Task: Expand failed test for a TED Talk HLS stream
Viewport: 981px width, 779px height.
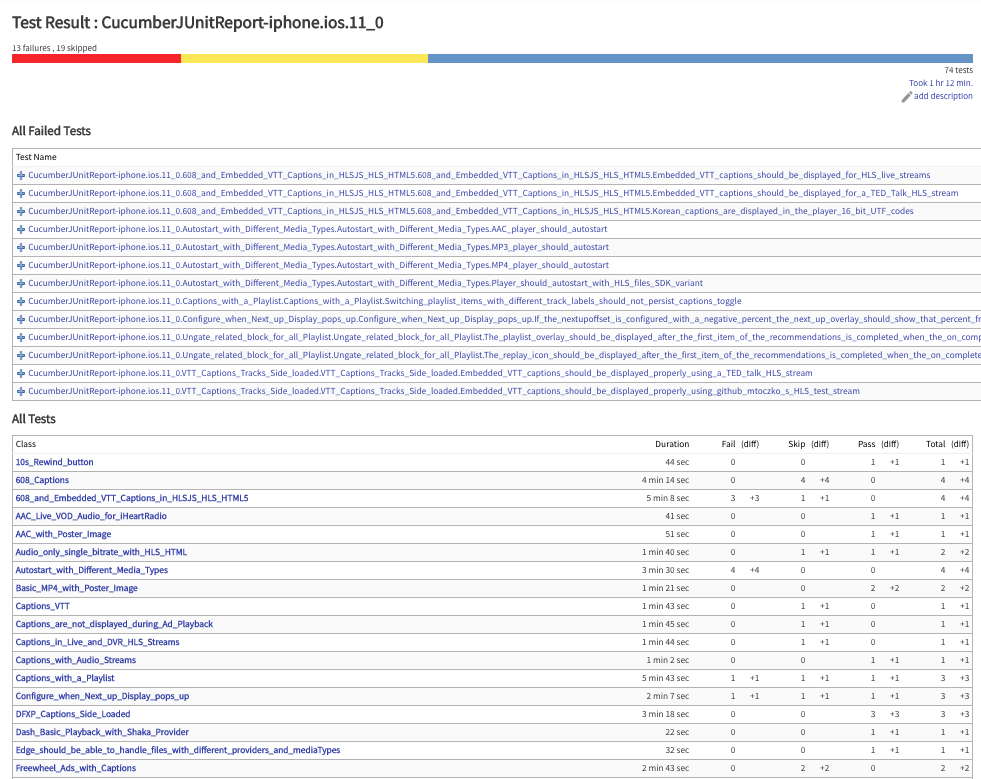Action: 21,194
